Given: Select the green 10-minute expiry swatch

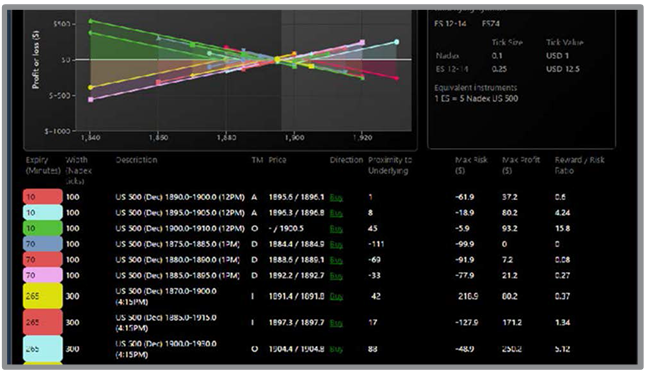Looking at the screenshot, I should [x=43, y=228].
